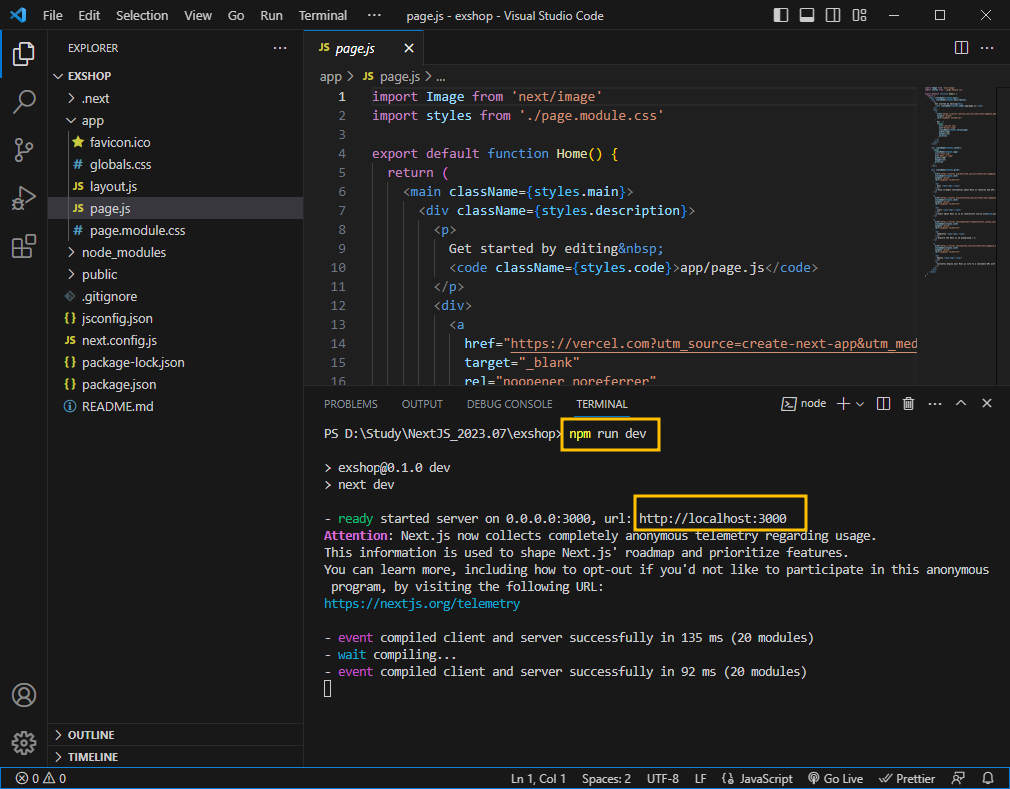Open next.config.js file
The width and height of the screenshot is (1010, 789).
tap(175, 340)
